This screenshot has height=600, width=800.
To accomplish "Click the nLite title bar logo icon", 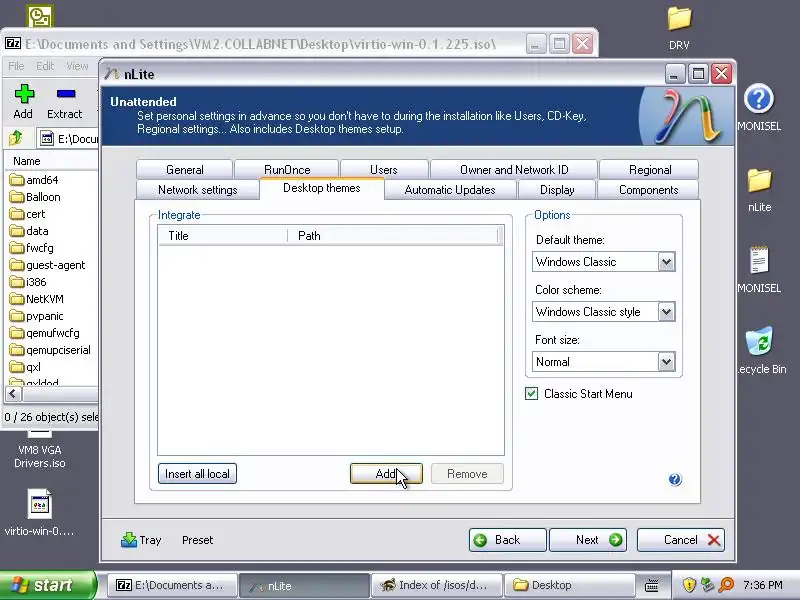I will click(112, 74).
